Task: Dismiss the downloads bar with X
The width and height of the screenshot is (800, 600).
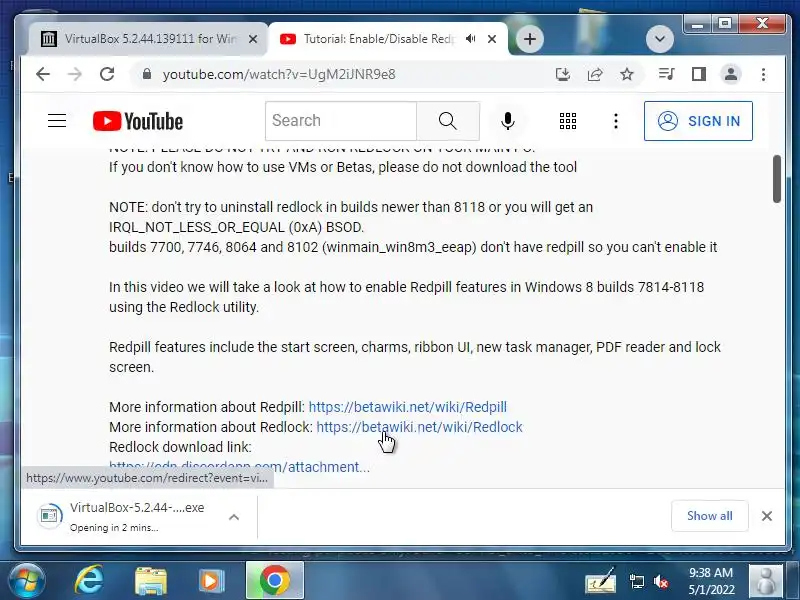Action: tap(766, 516)
